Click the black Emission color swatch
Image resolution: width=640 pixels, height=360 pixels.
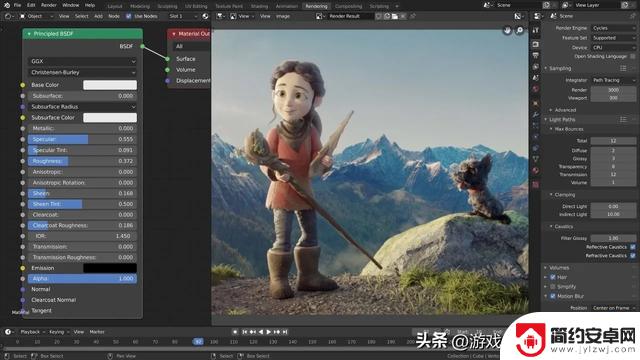[x=110, y=268]
